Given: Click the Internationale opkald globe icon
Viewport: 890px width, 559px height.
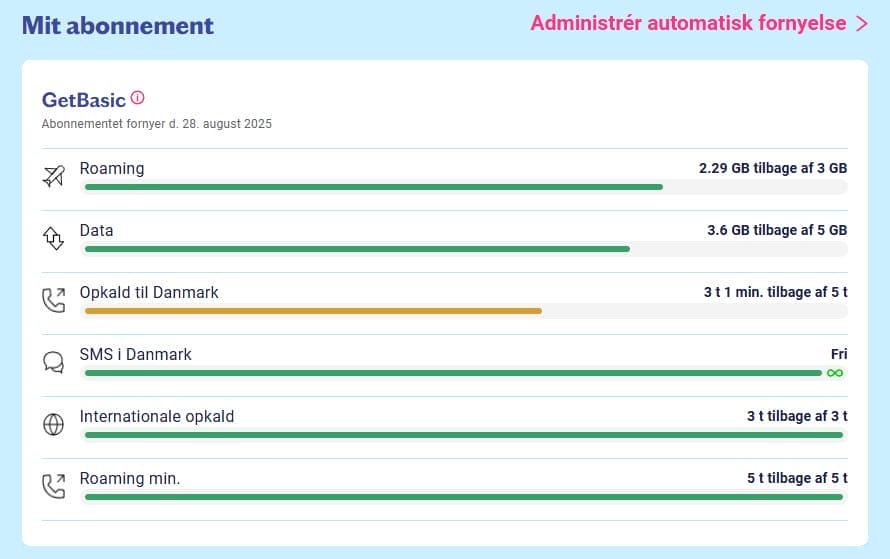Looking at the screenshot, I should [53, 424].
